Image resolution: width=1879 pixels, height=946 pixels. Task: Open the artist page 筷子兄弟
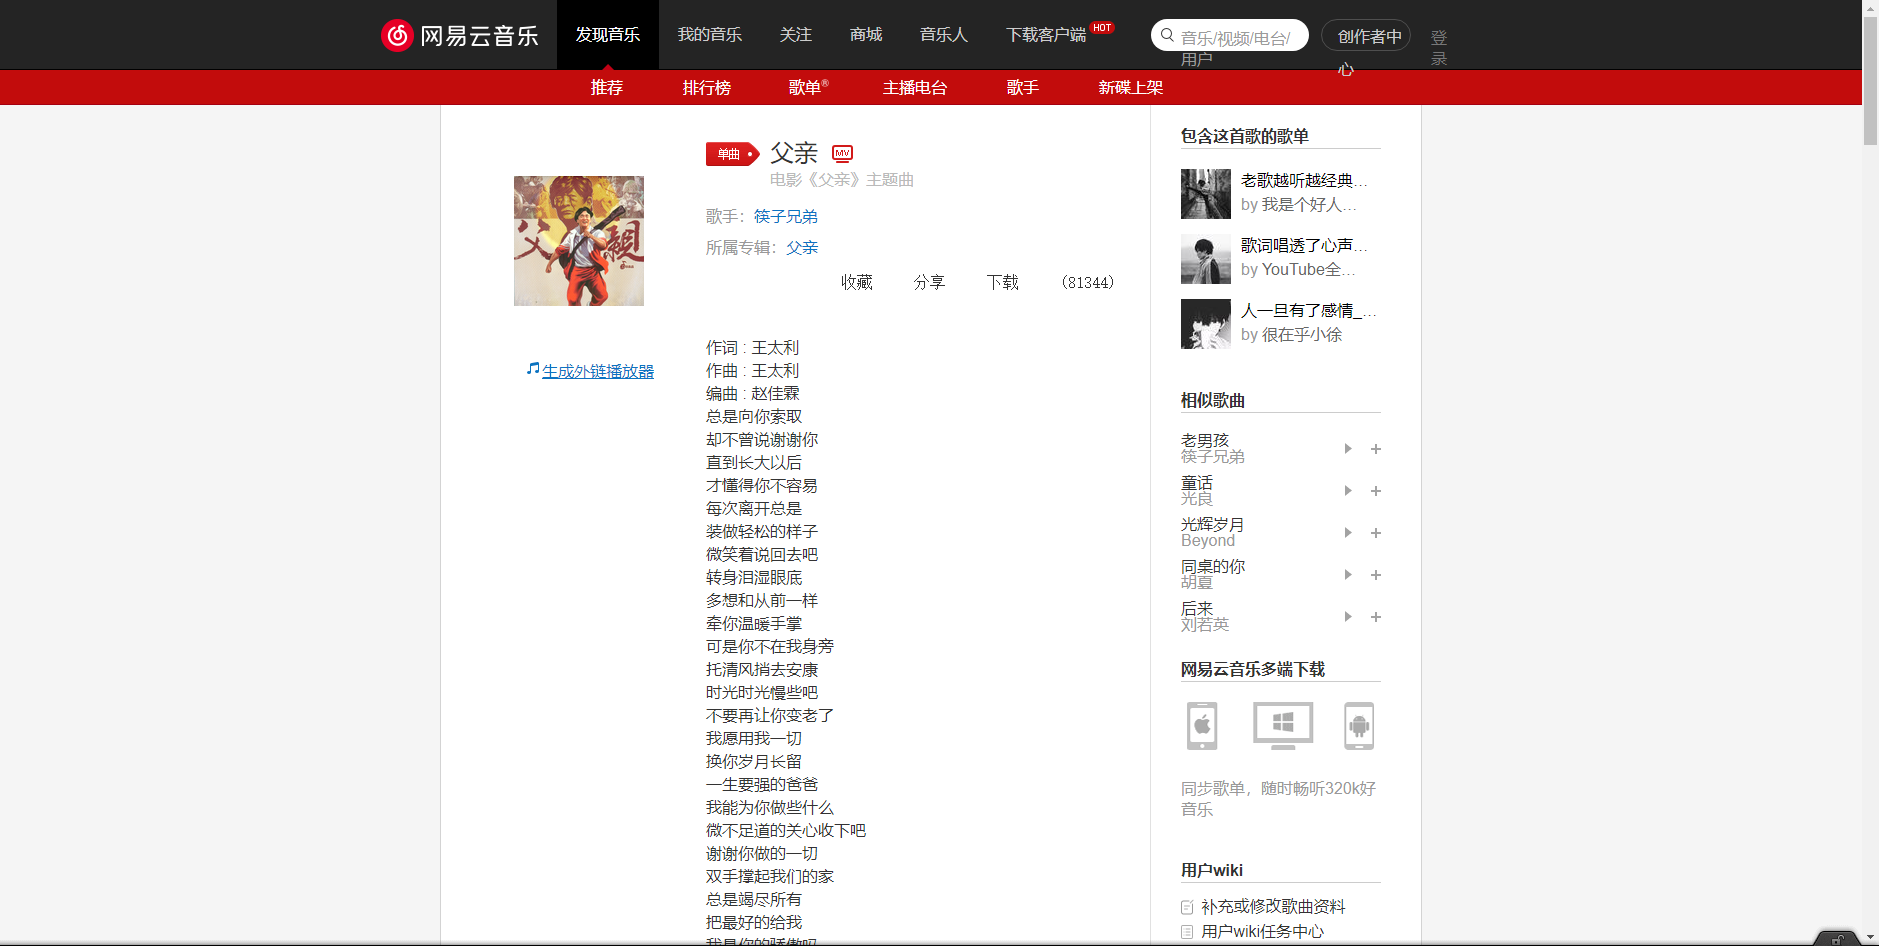coord(785,216)
